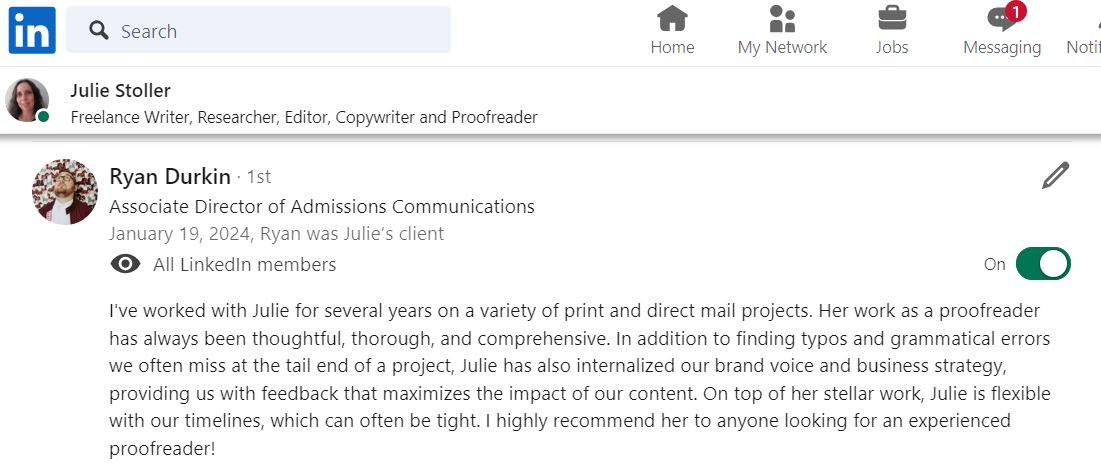View Ryan Durkin's profile photo
Viewport: 1101px width, 475px height.
pyautogui.click(x=65, y=192)
